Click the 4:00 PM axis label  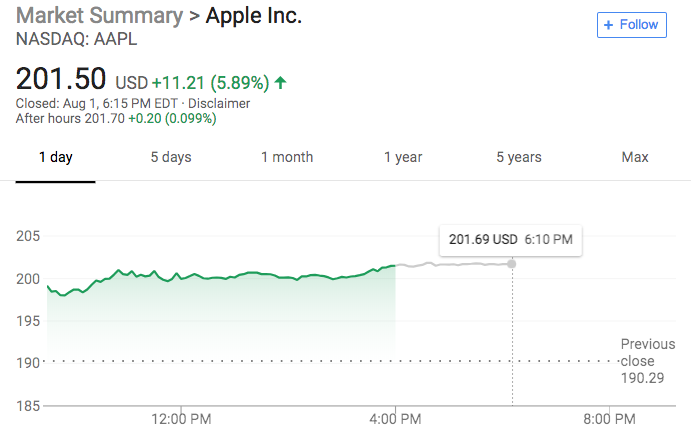(x=395, y=417)
